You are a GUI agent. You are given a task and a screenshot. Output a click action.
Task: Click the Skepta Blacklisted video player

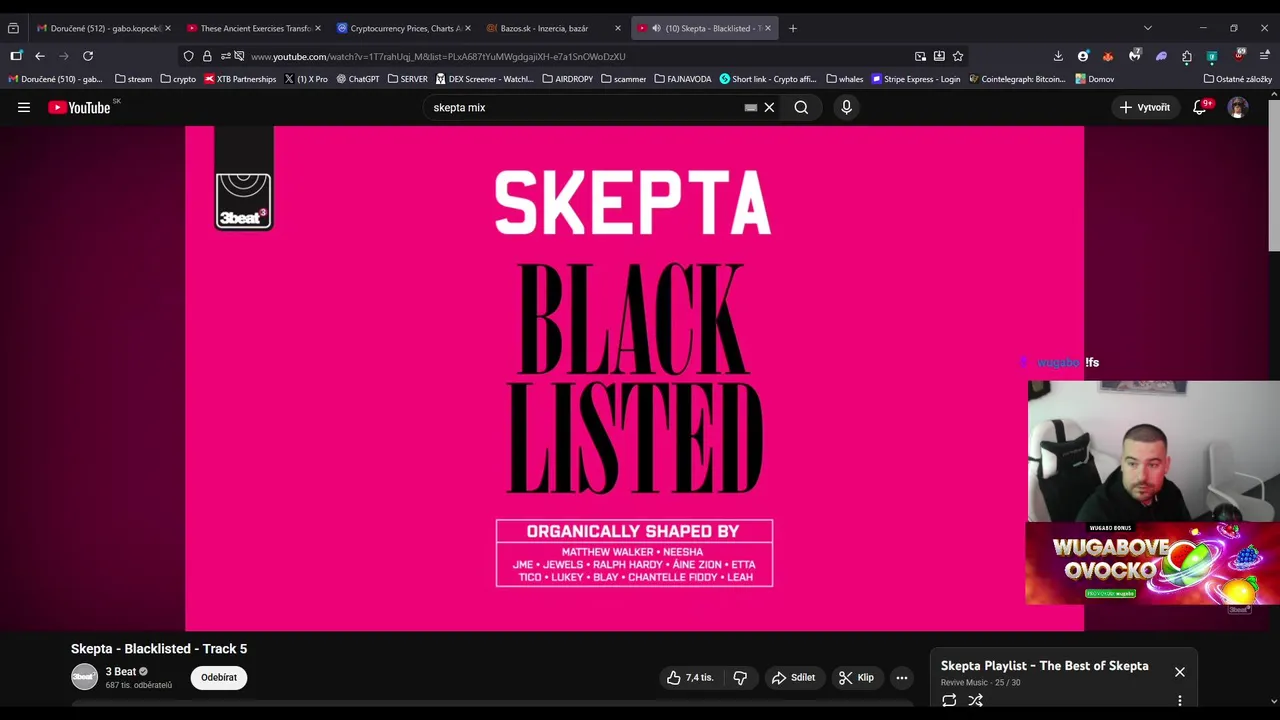(634, 378)
